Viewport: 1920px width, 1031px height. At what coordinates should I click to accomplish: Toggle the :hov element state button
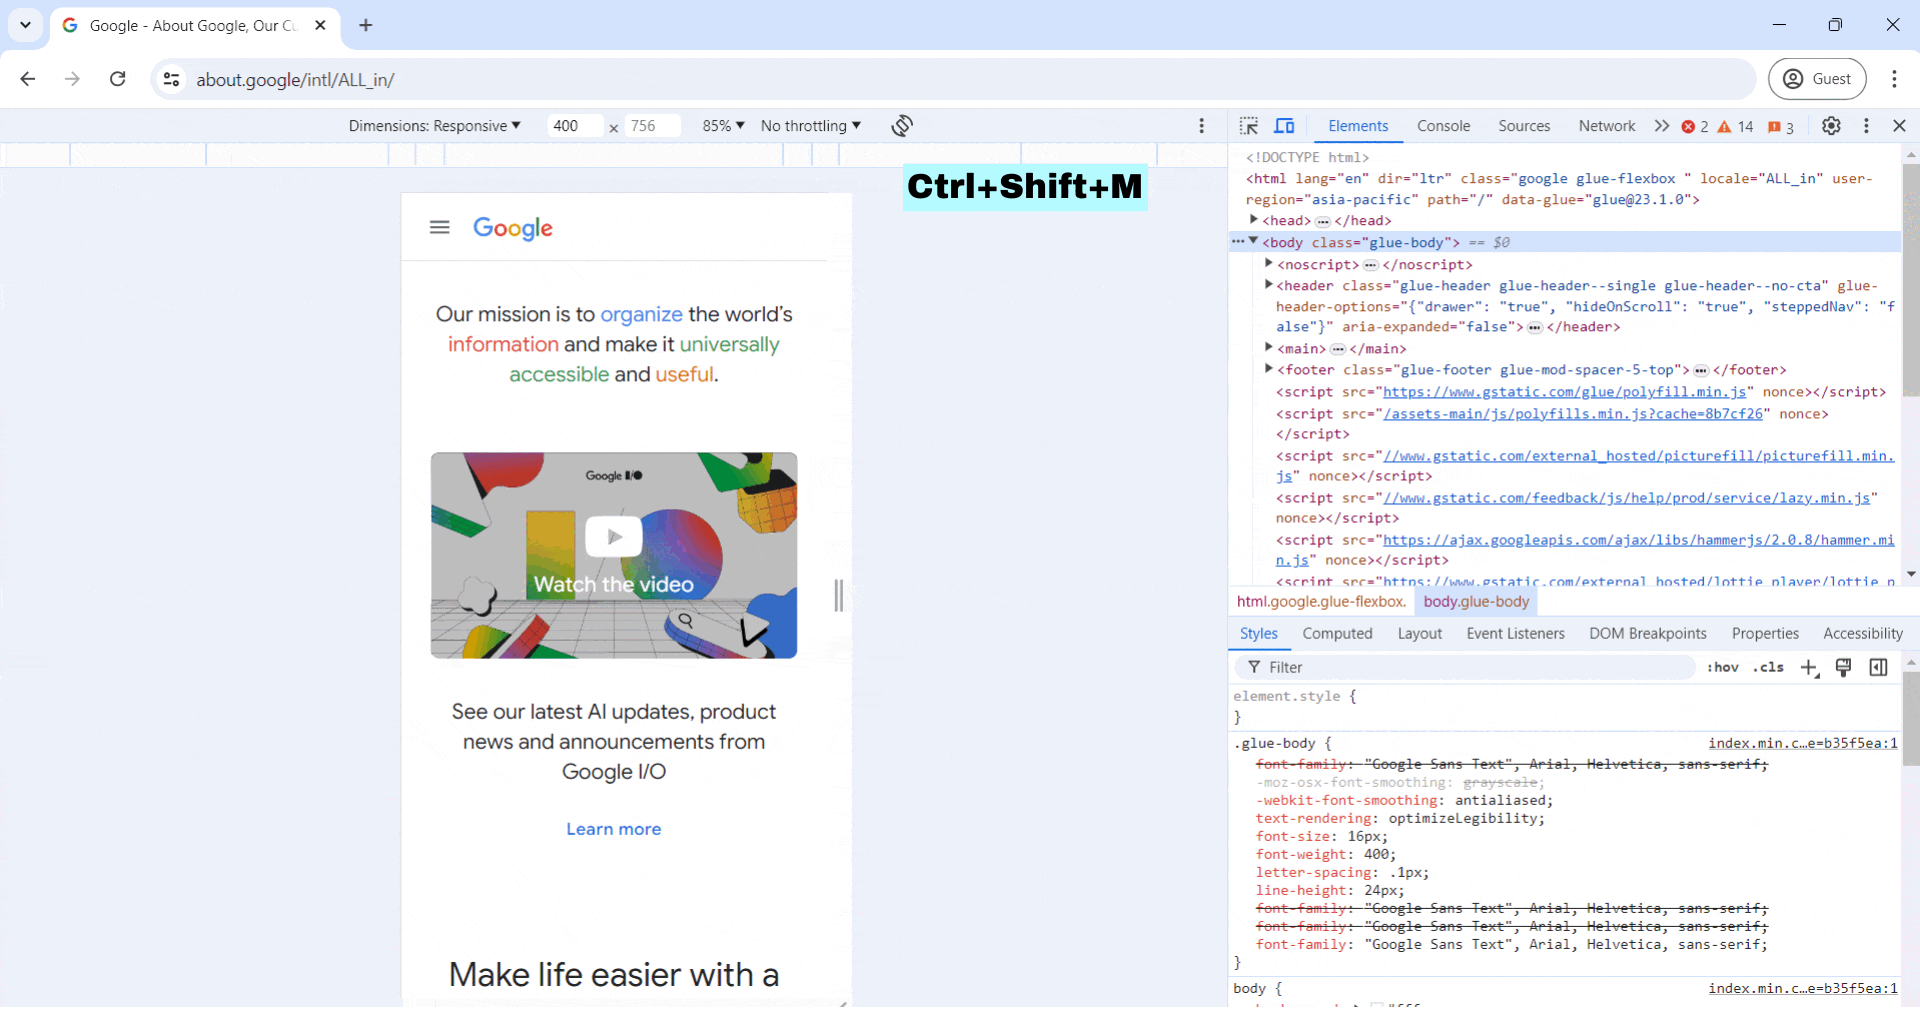click(x=1723, y=667)
